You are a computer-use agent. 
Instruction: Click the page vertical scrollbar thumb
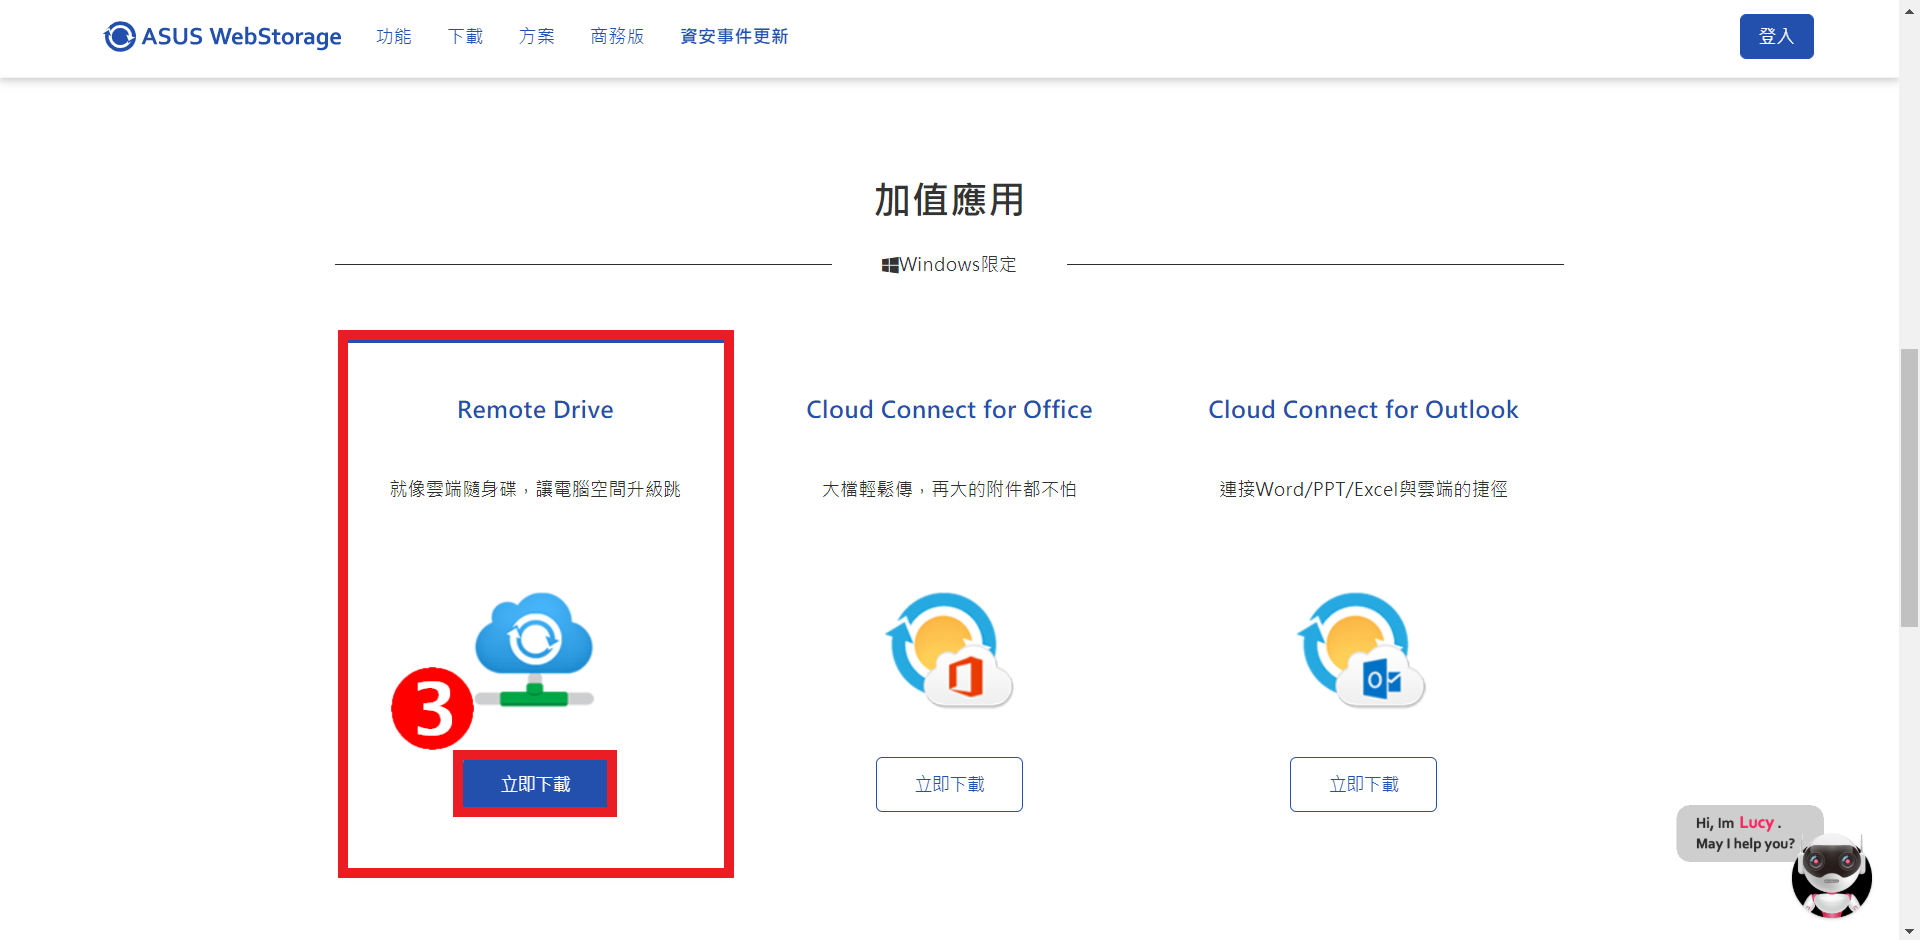coord(1909,487)
